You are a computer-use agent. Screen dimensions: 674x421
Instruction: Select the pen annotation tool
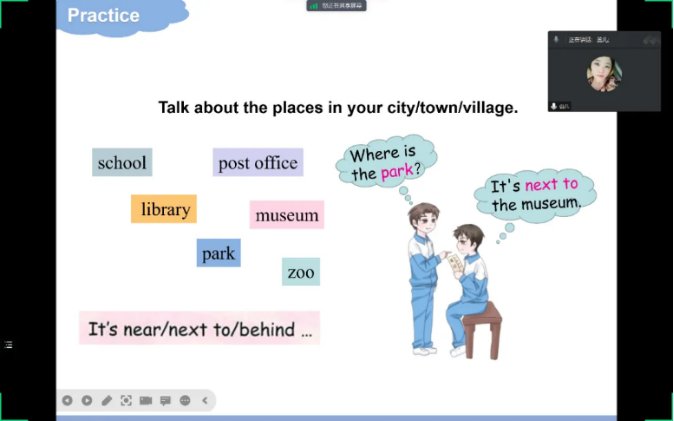[x=107, y=400]
